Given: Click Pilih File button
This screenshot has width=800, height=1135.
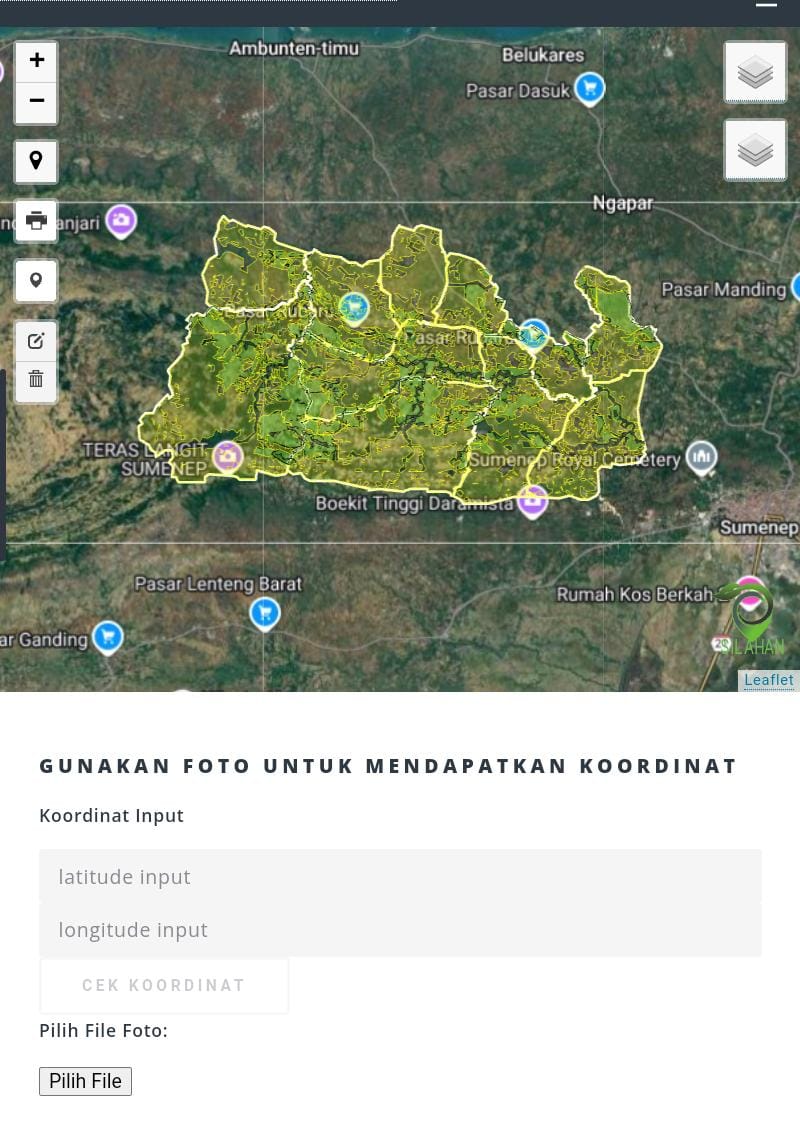Looking at the screenshot, I should pos(85,1081).
